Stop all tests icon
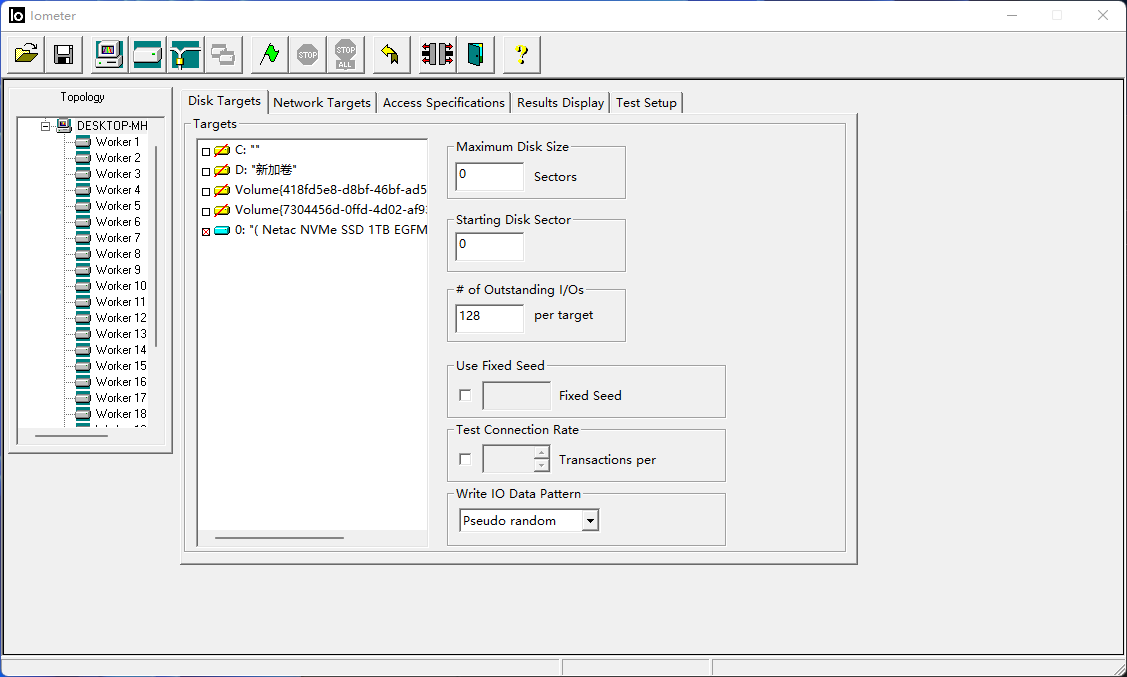The image size is (1127, 677). [345, 55]
